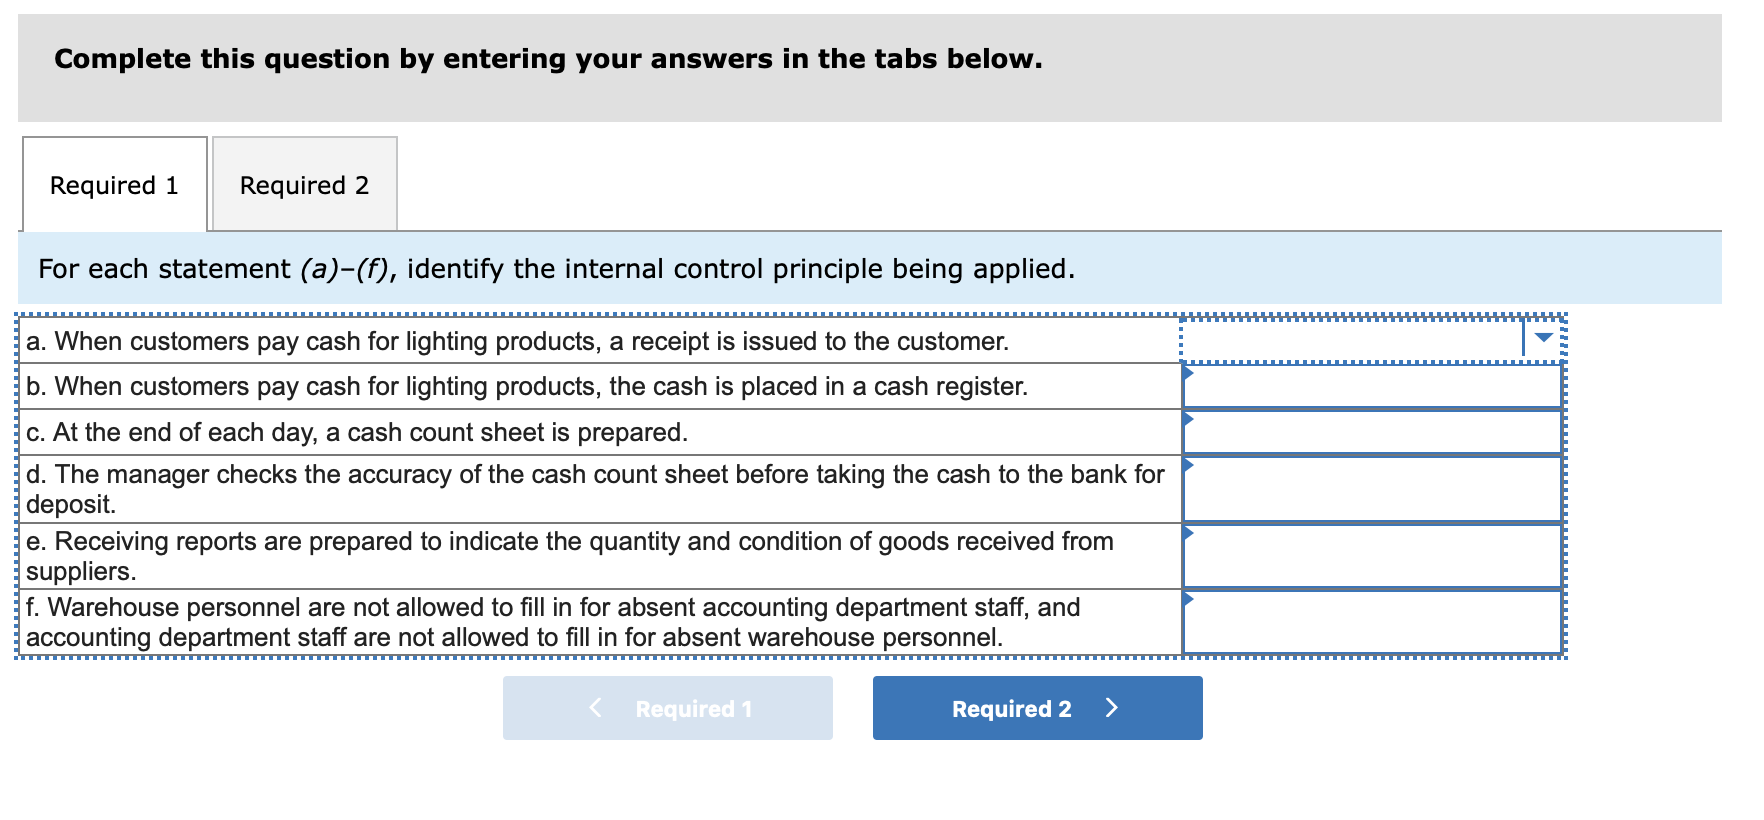The image size is (1764, 820).
Task: Open the answer dropdown for statement e
Action: [1370, 556]
